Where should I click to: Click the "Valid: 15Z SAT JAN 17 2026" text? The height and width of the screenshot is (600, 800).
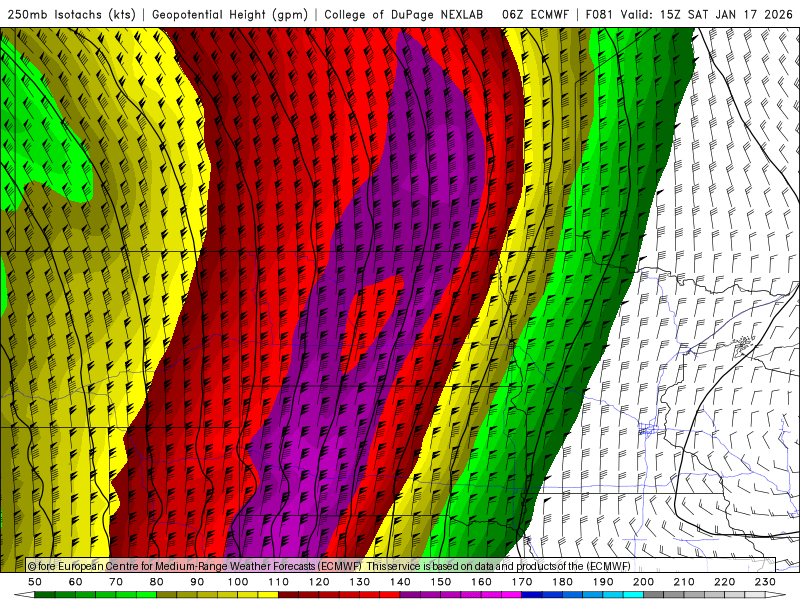(707, 14)
